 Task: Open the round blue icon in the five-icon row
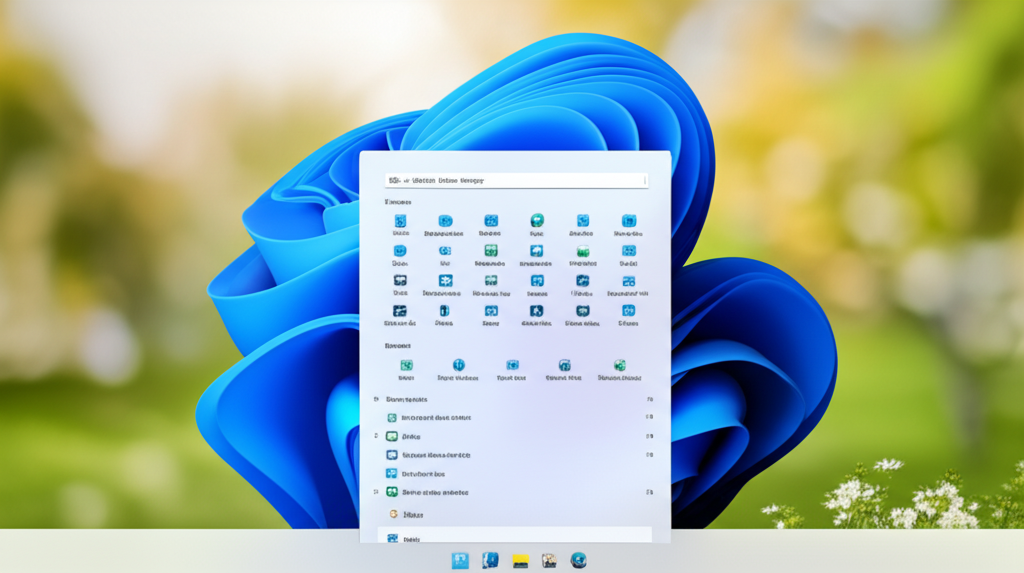click(458, 366)
